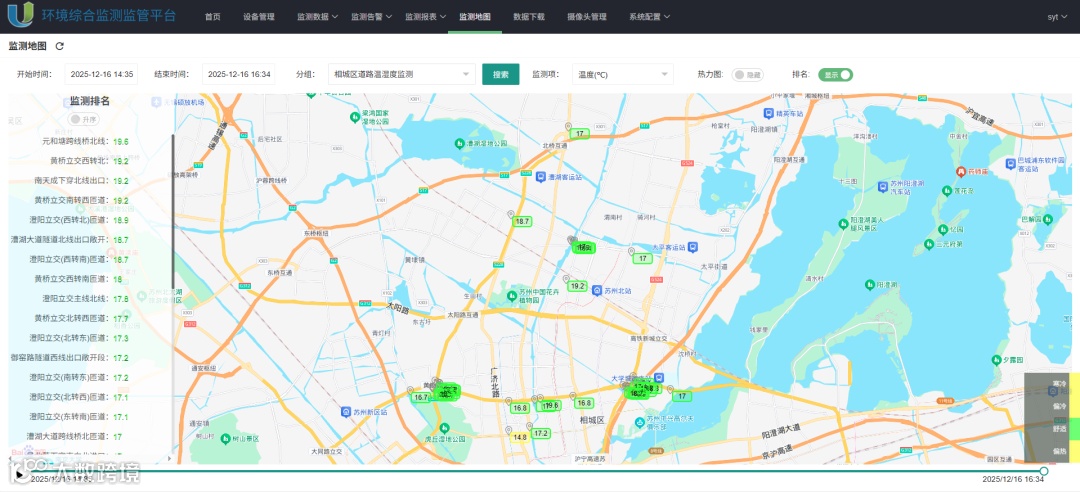
Task: Click 16.8 marker near 相城区 label
Action: 584,403
